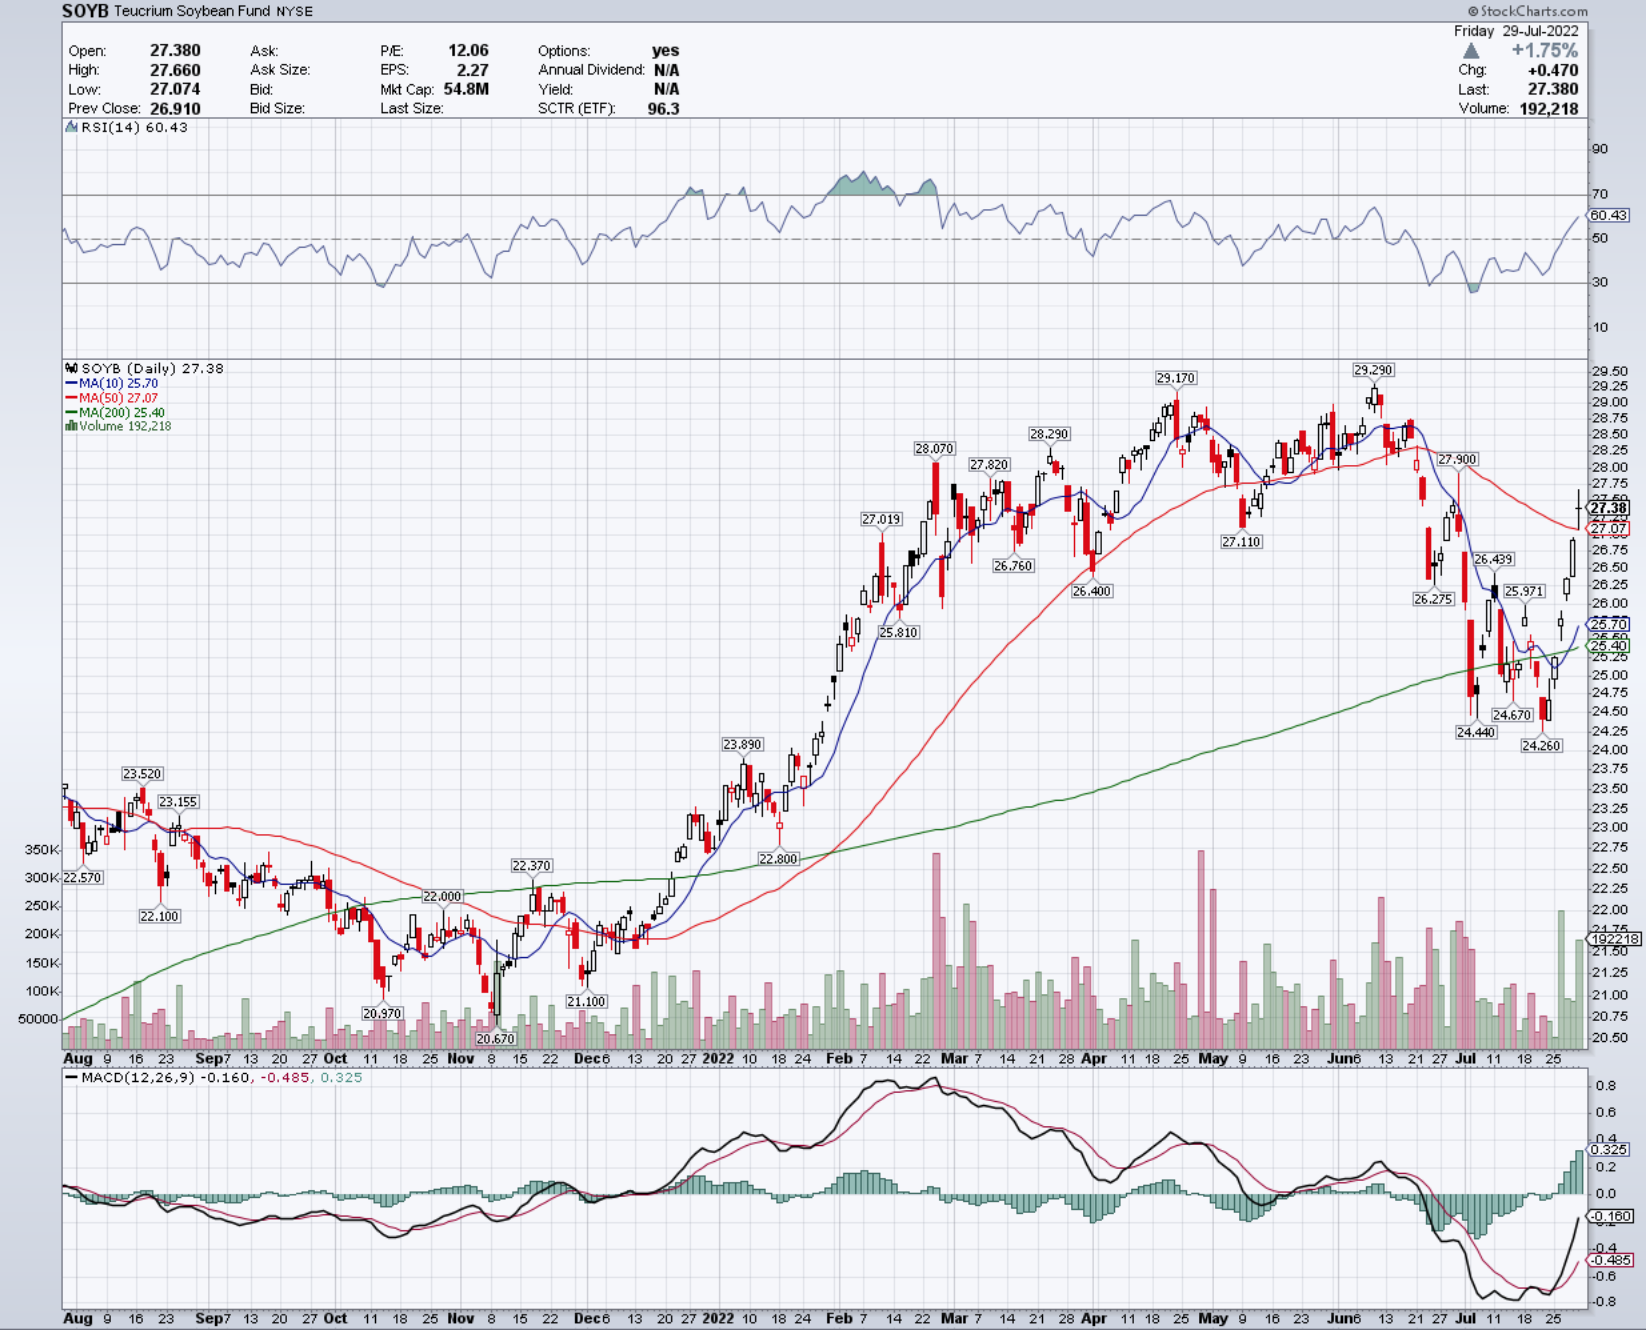Click the Friday 29-Jul-2022 date
1646x1330 pixels.
pos(1516,31)
